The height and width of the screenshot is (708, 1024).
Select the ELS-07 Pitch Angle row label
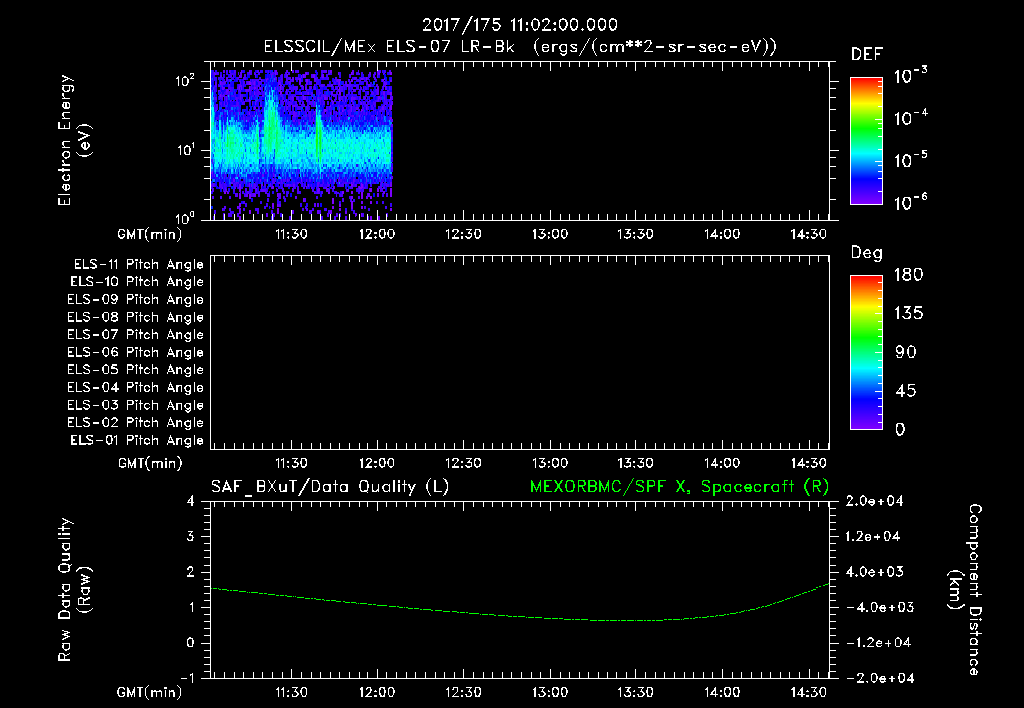tap(135, 335)
